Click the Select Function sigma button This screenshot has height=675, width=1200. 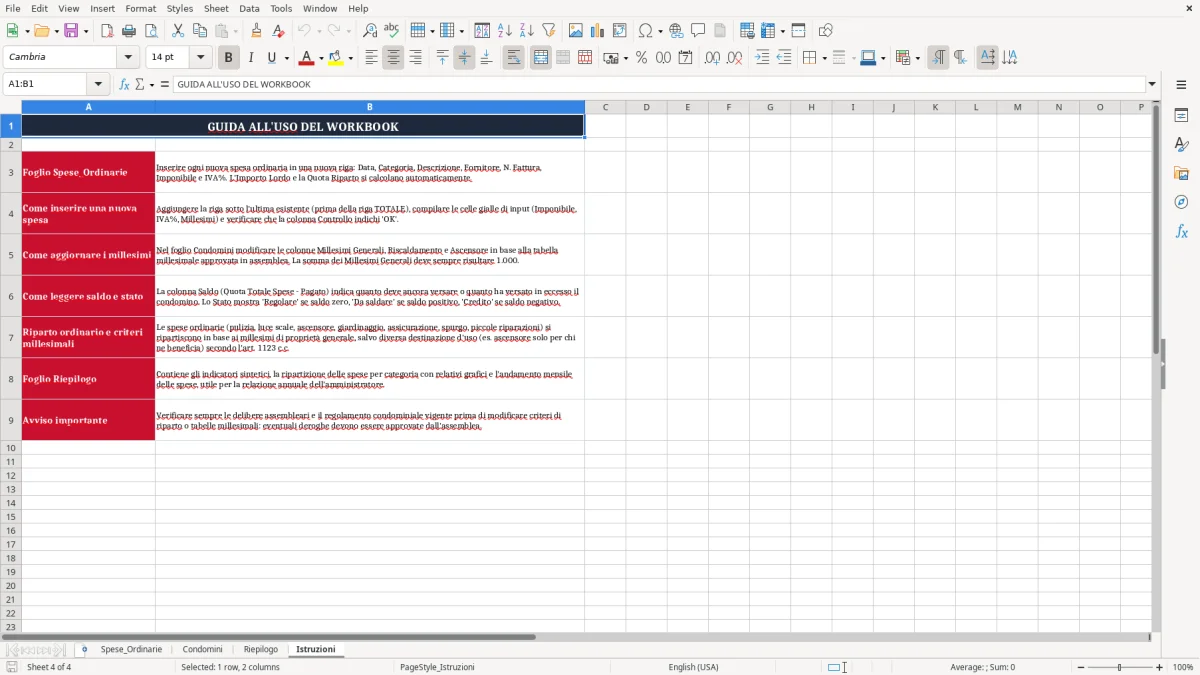tap(140, 84)
